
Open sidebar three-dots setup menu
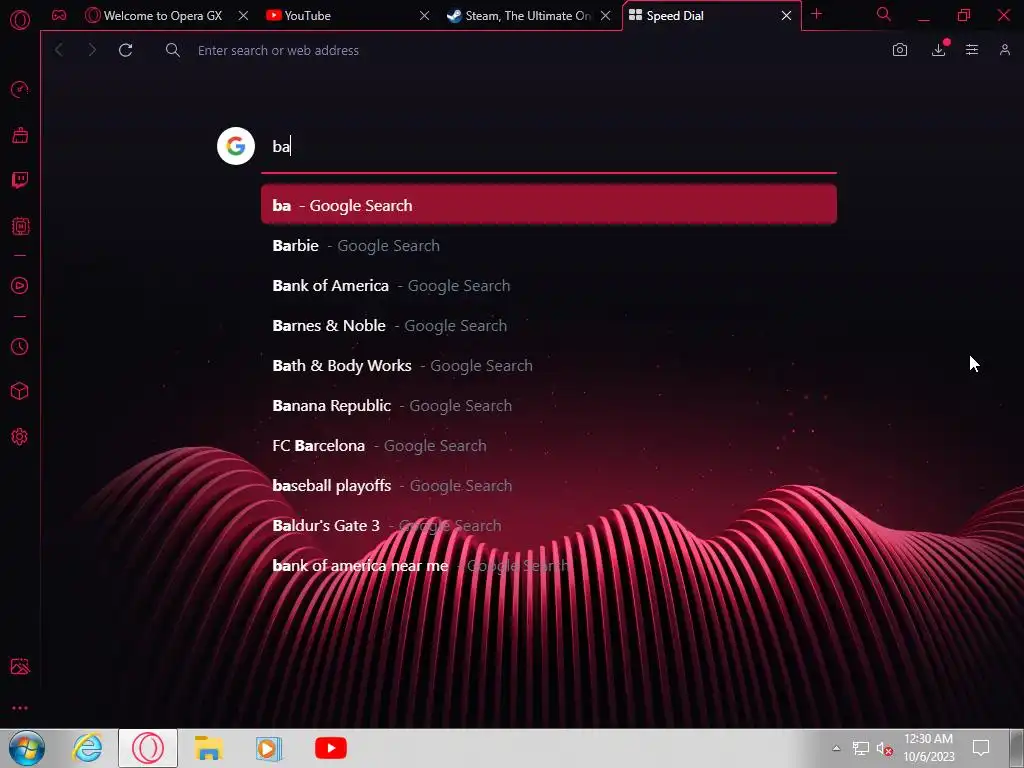pos(20,708)
